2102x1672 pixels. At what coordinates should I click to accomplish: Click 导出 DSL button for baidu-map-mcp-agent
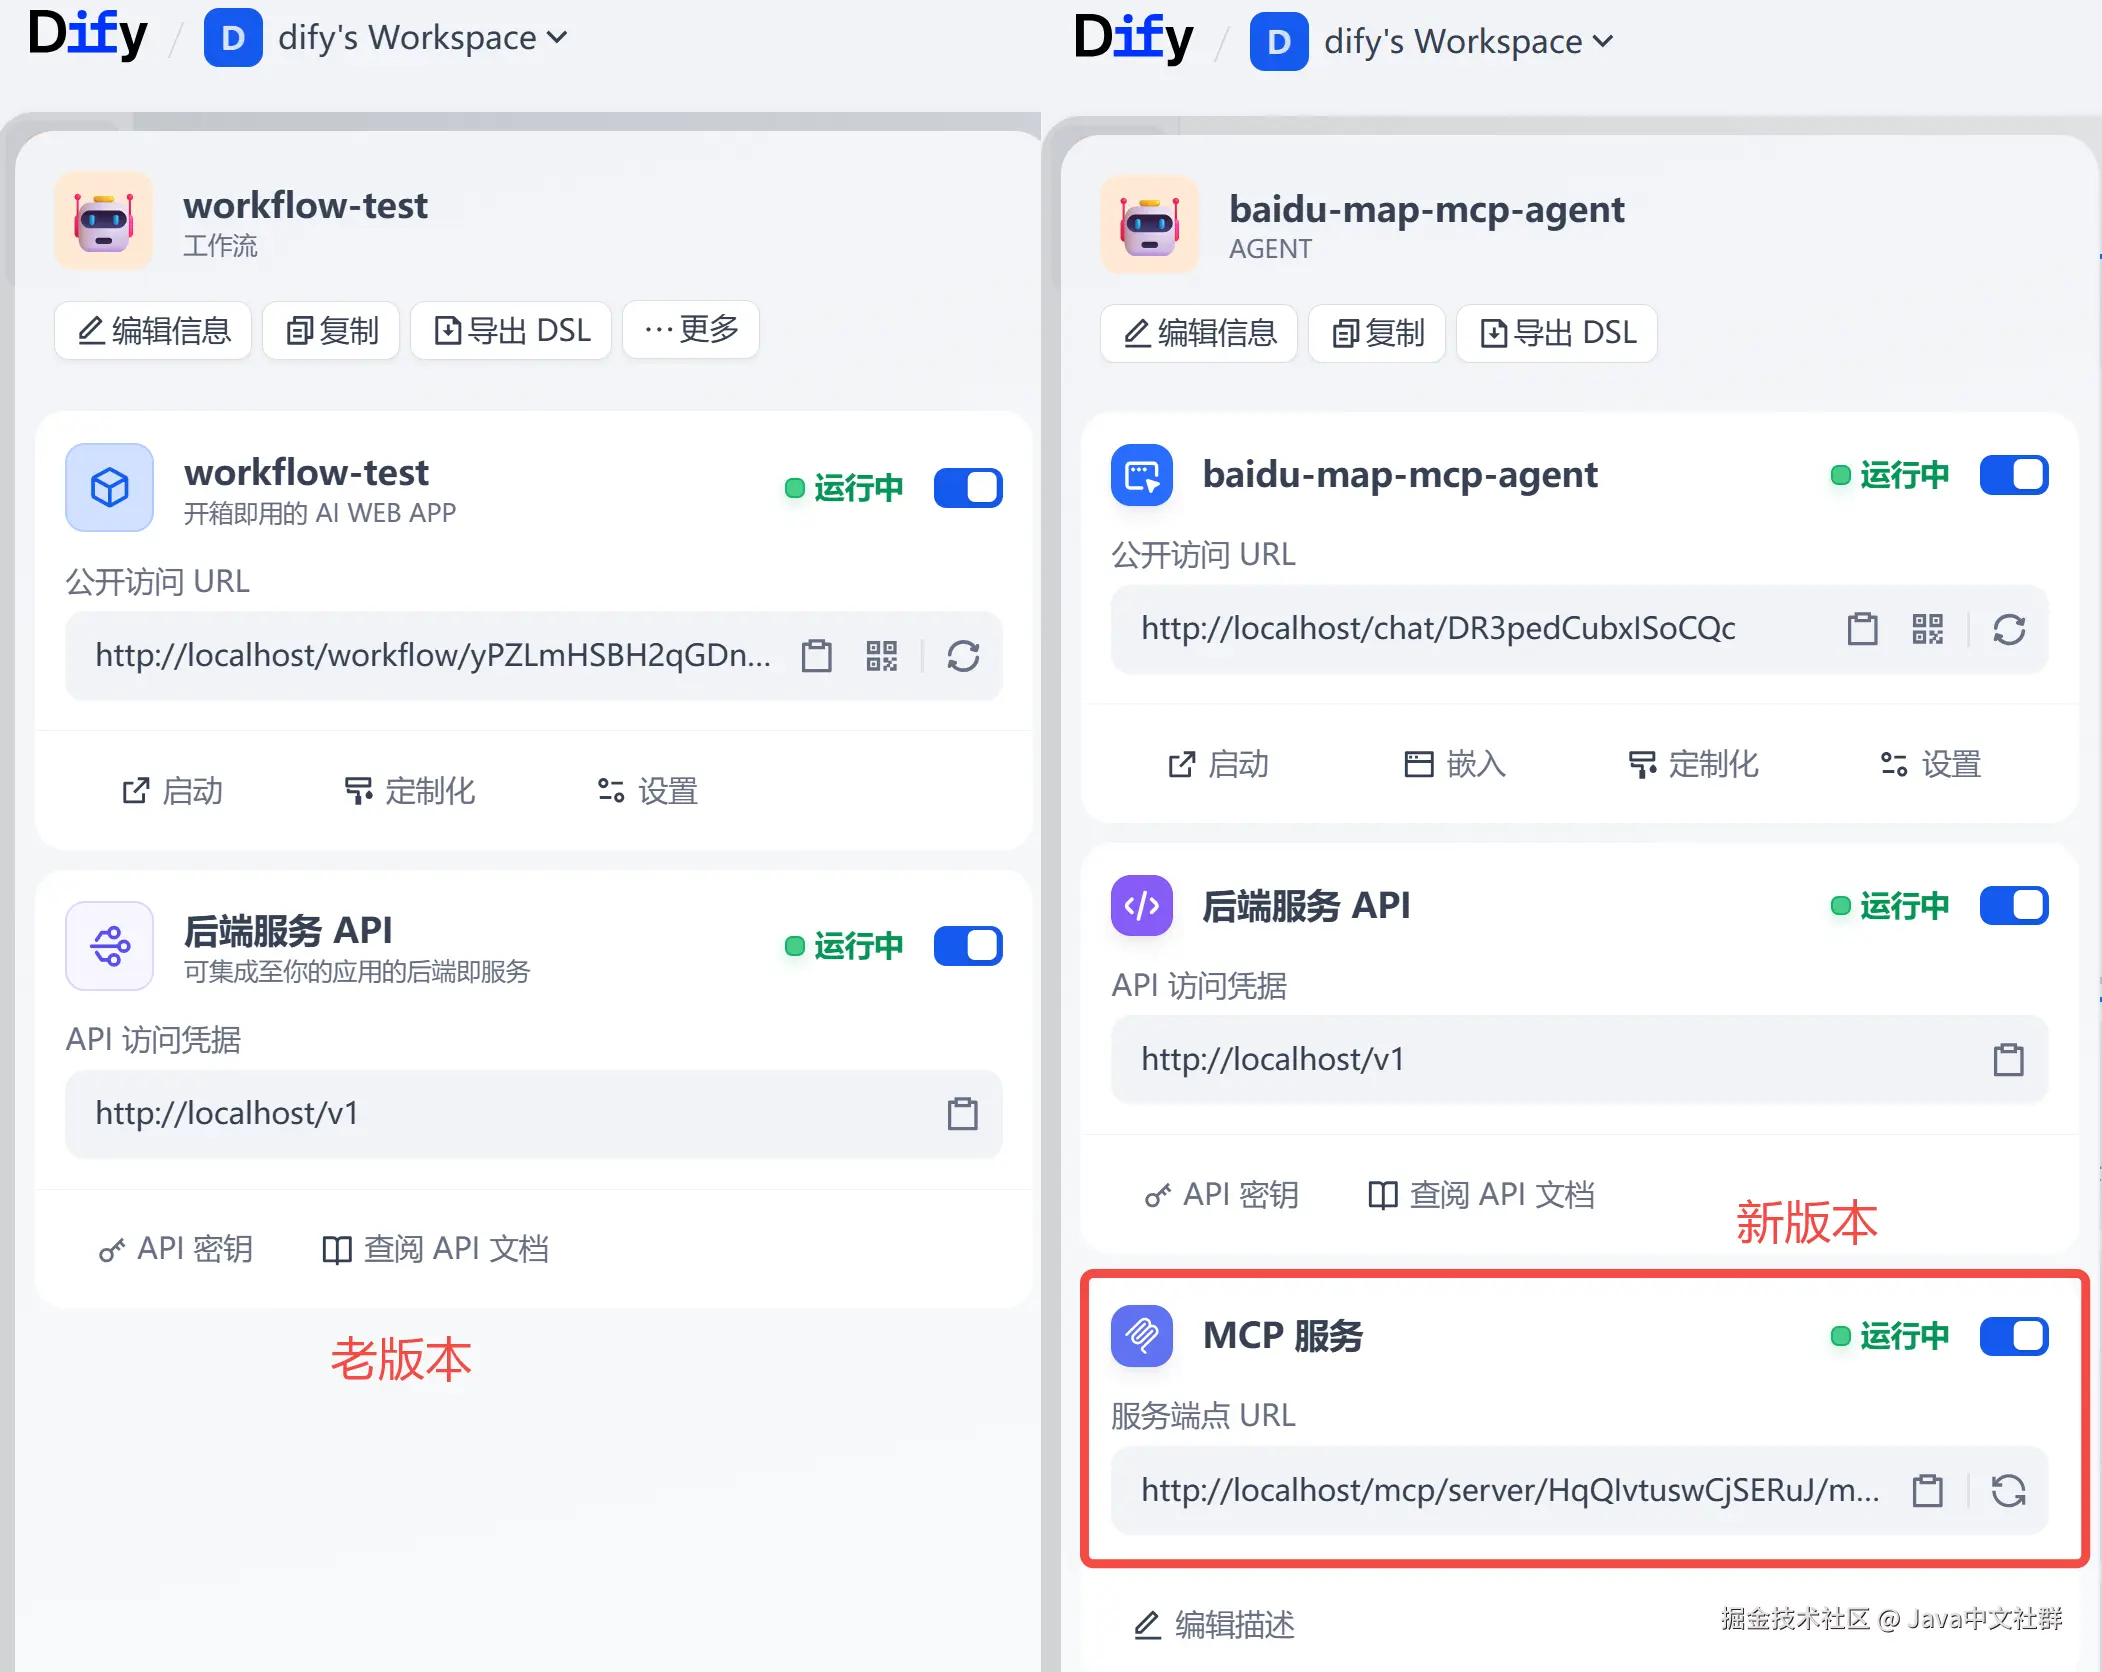point(1557,333)
